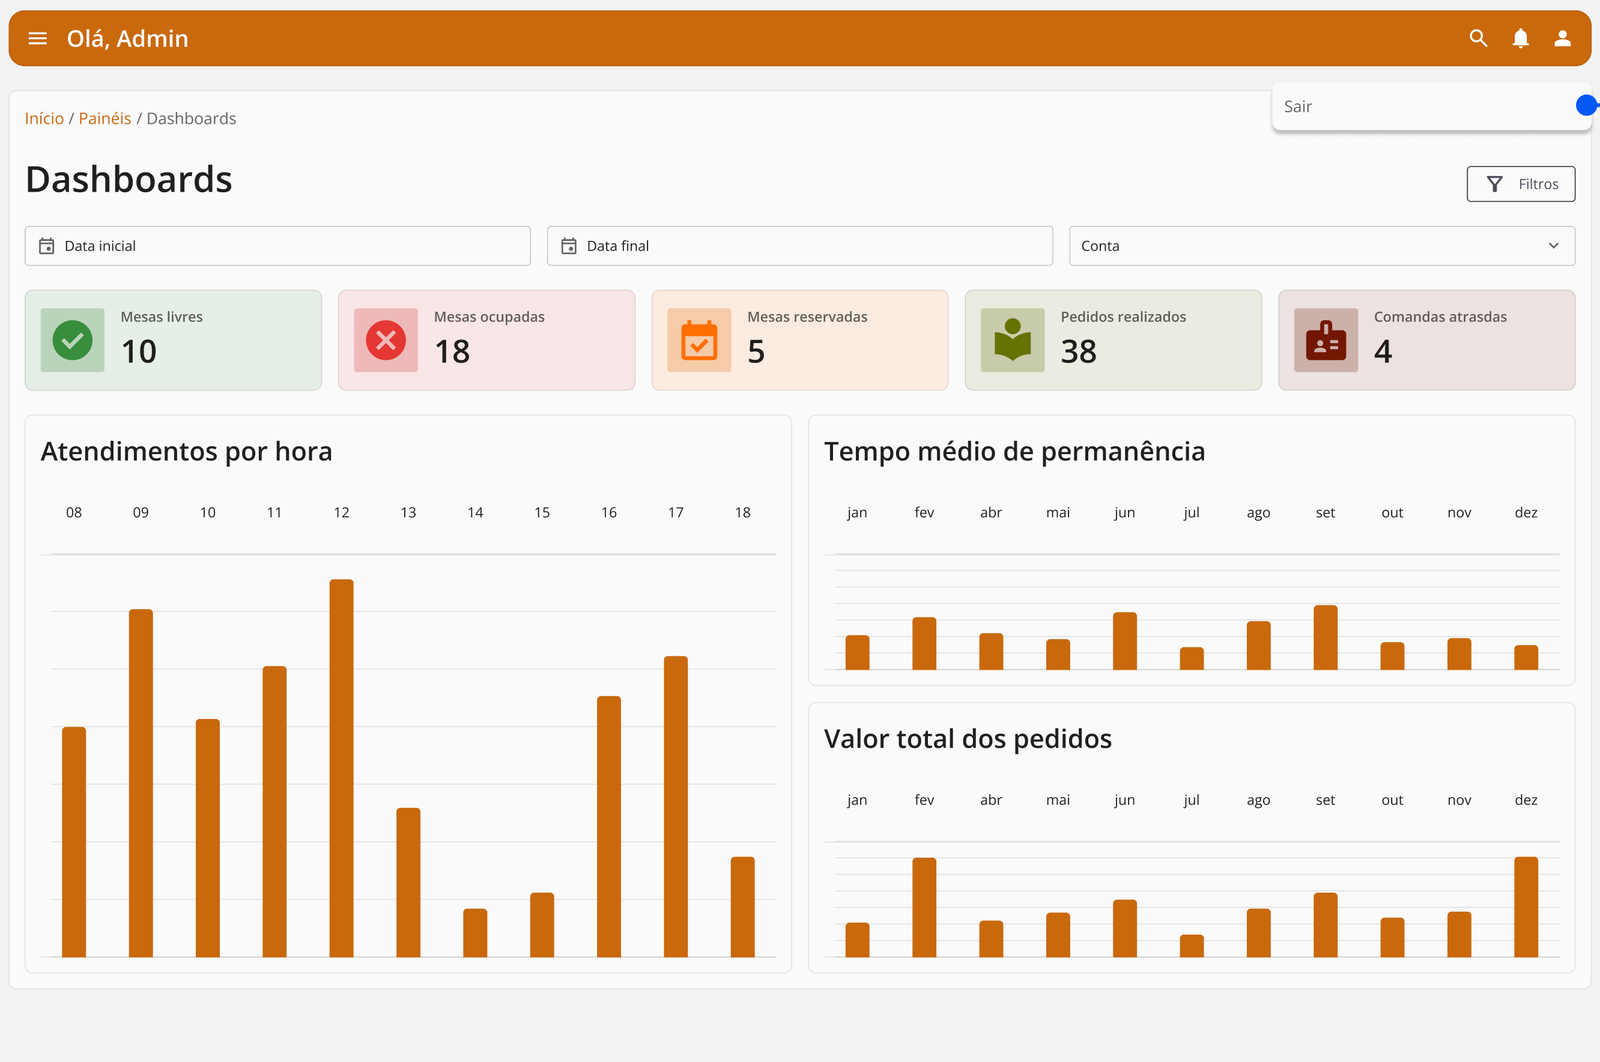
Task: Click the set bar in Tempo médio chart
Action: [x=1325, y=638]
